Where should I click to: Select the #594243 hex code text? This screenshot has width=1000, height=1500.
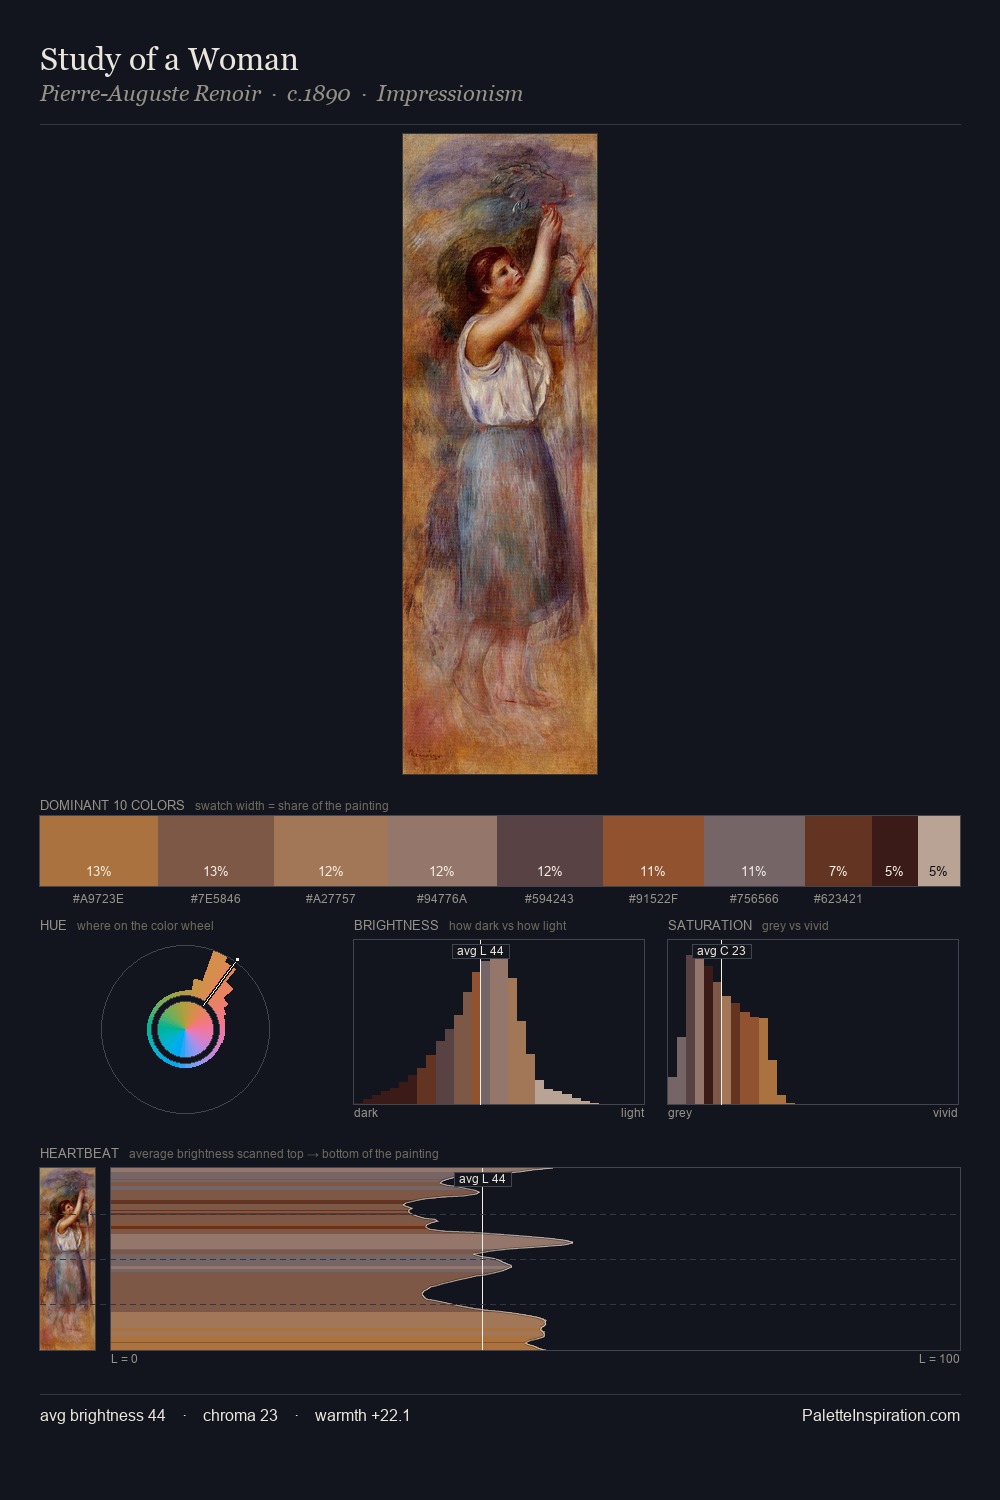[x=550, y=899]
